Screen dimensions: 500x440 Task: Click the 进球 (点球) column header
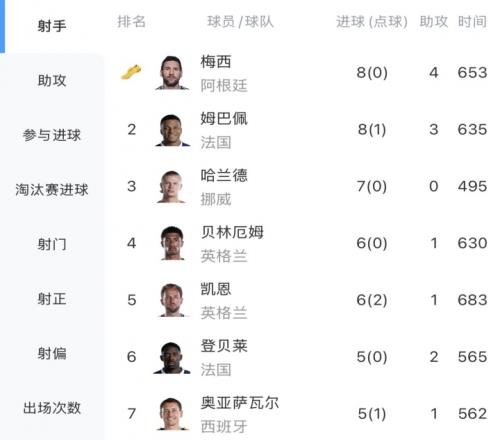pos(372,22)
